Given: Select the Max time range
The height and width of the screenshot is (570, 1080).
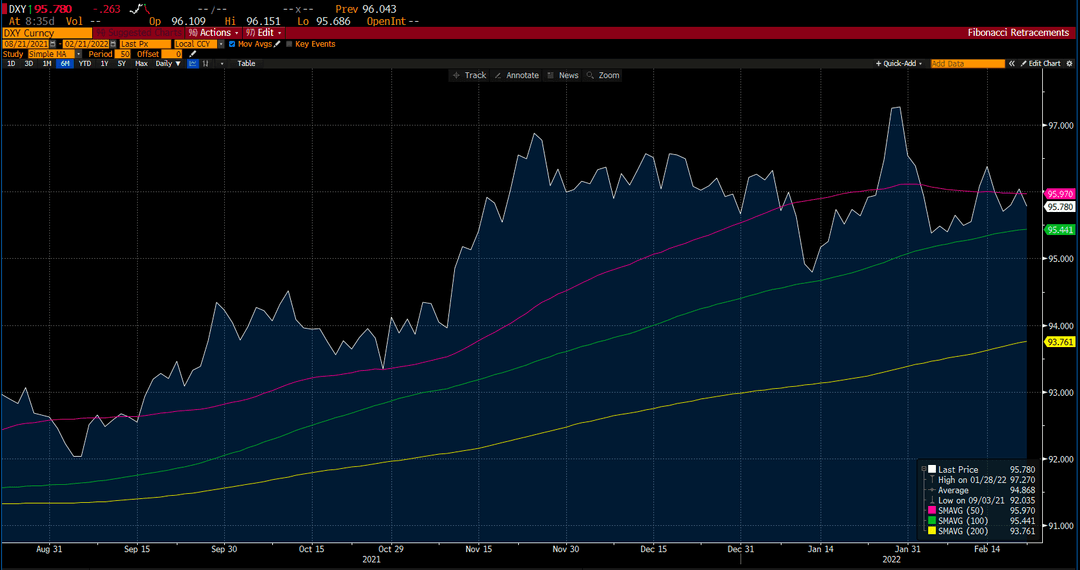Looking at the screenshot, I should (x=141, y=63).
